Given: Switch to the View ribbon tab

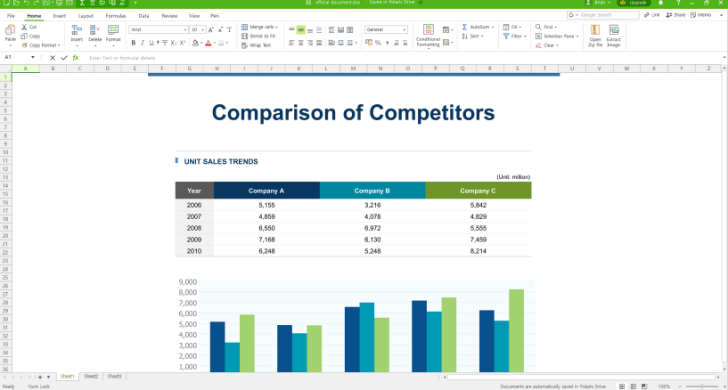Looking at the screenshot, I should click(x=194, y=15).
